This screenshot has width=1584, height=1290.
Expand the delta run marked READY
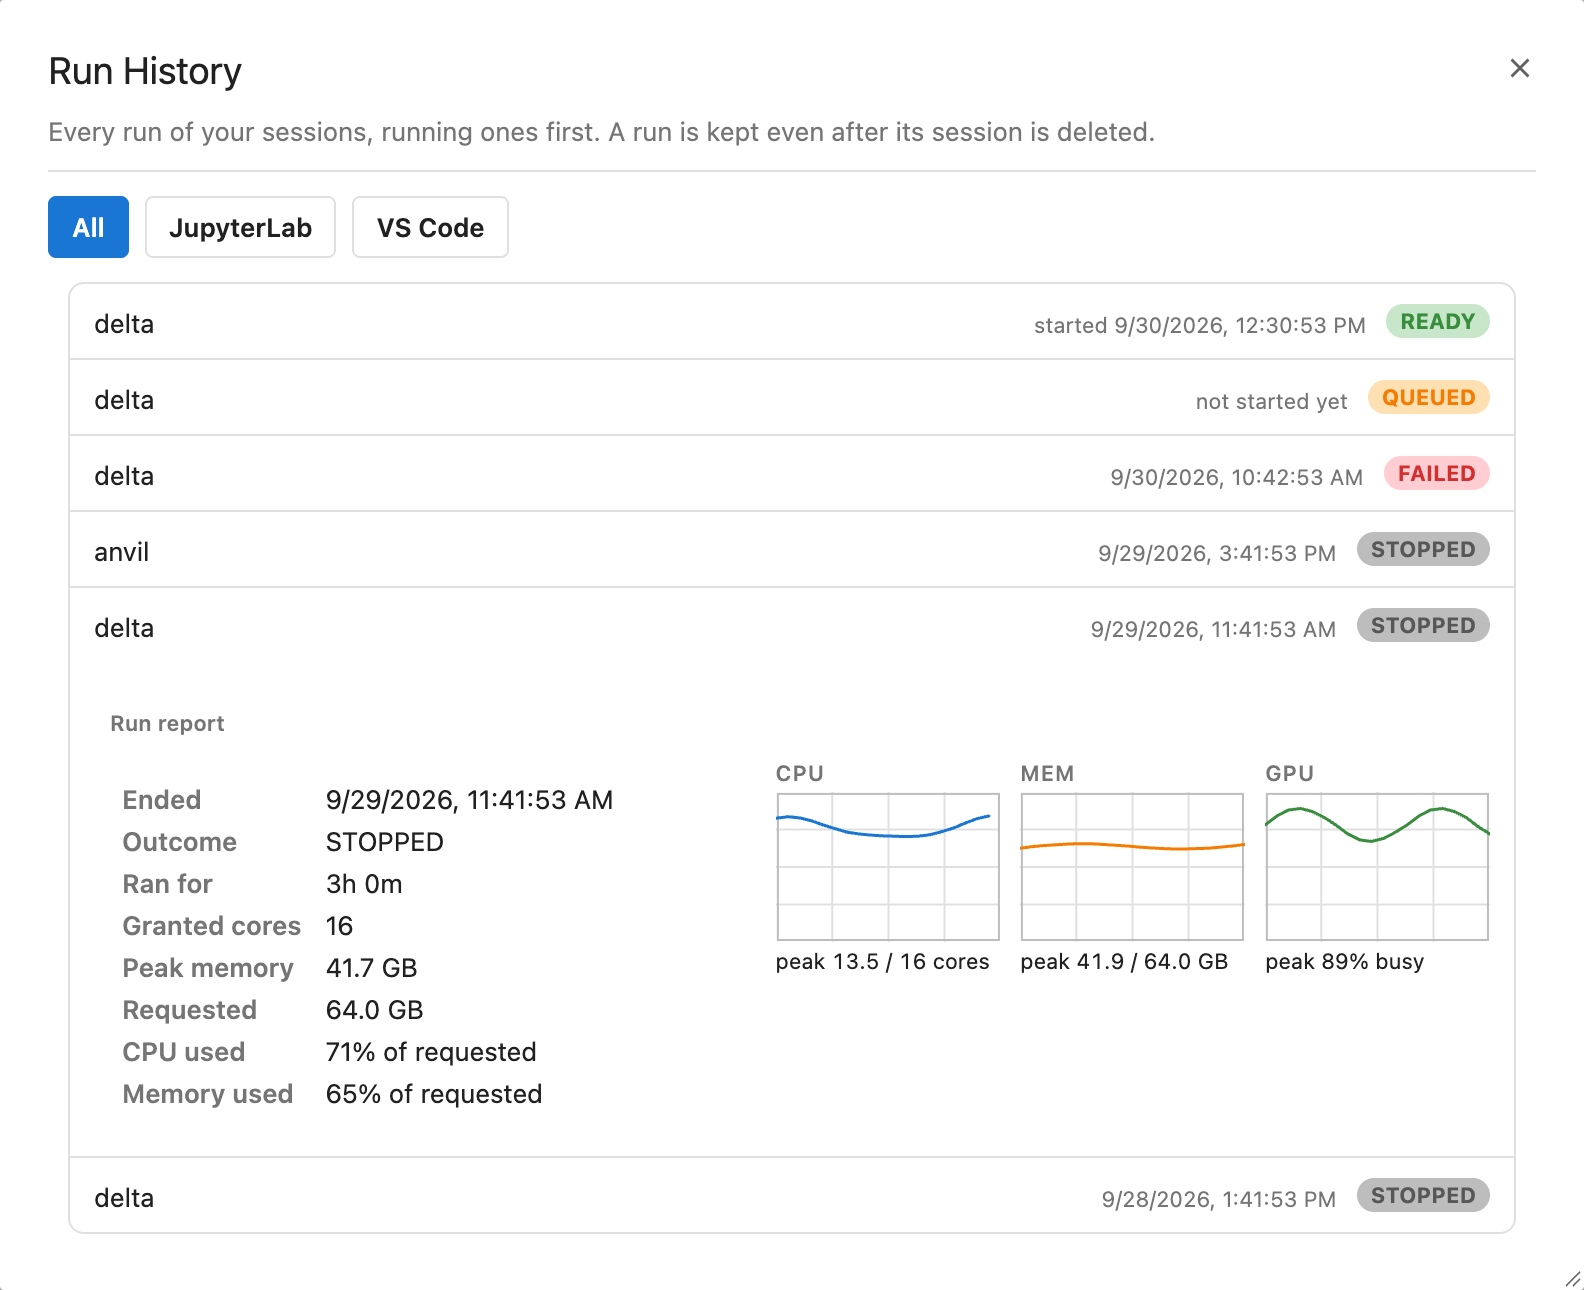792,322
